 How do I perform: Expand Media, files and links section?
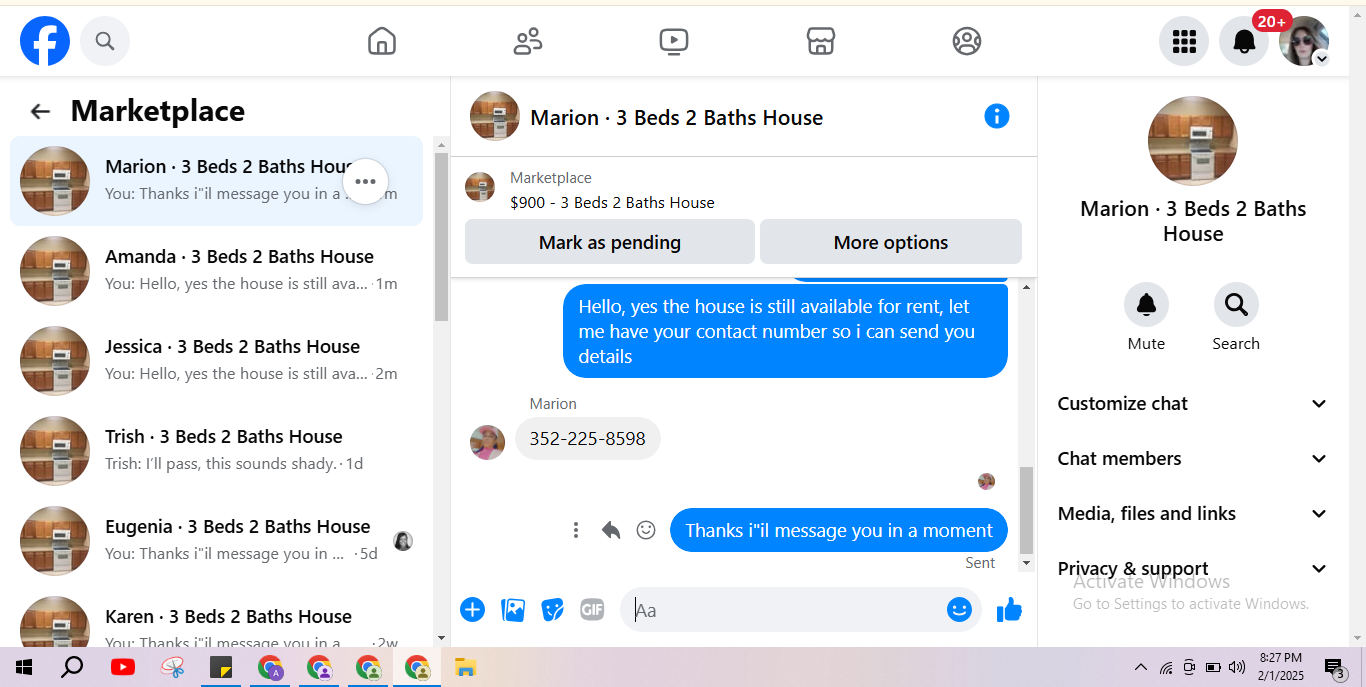(x=1193, y=514)
